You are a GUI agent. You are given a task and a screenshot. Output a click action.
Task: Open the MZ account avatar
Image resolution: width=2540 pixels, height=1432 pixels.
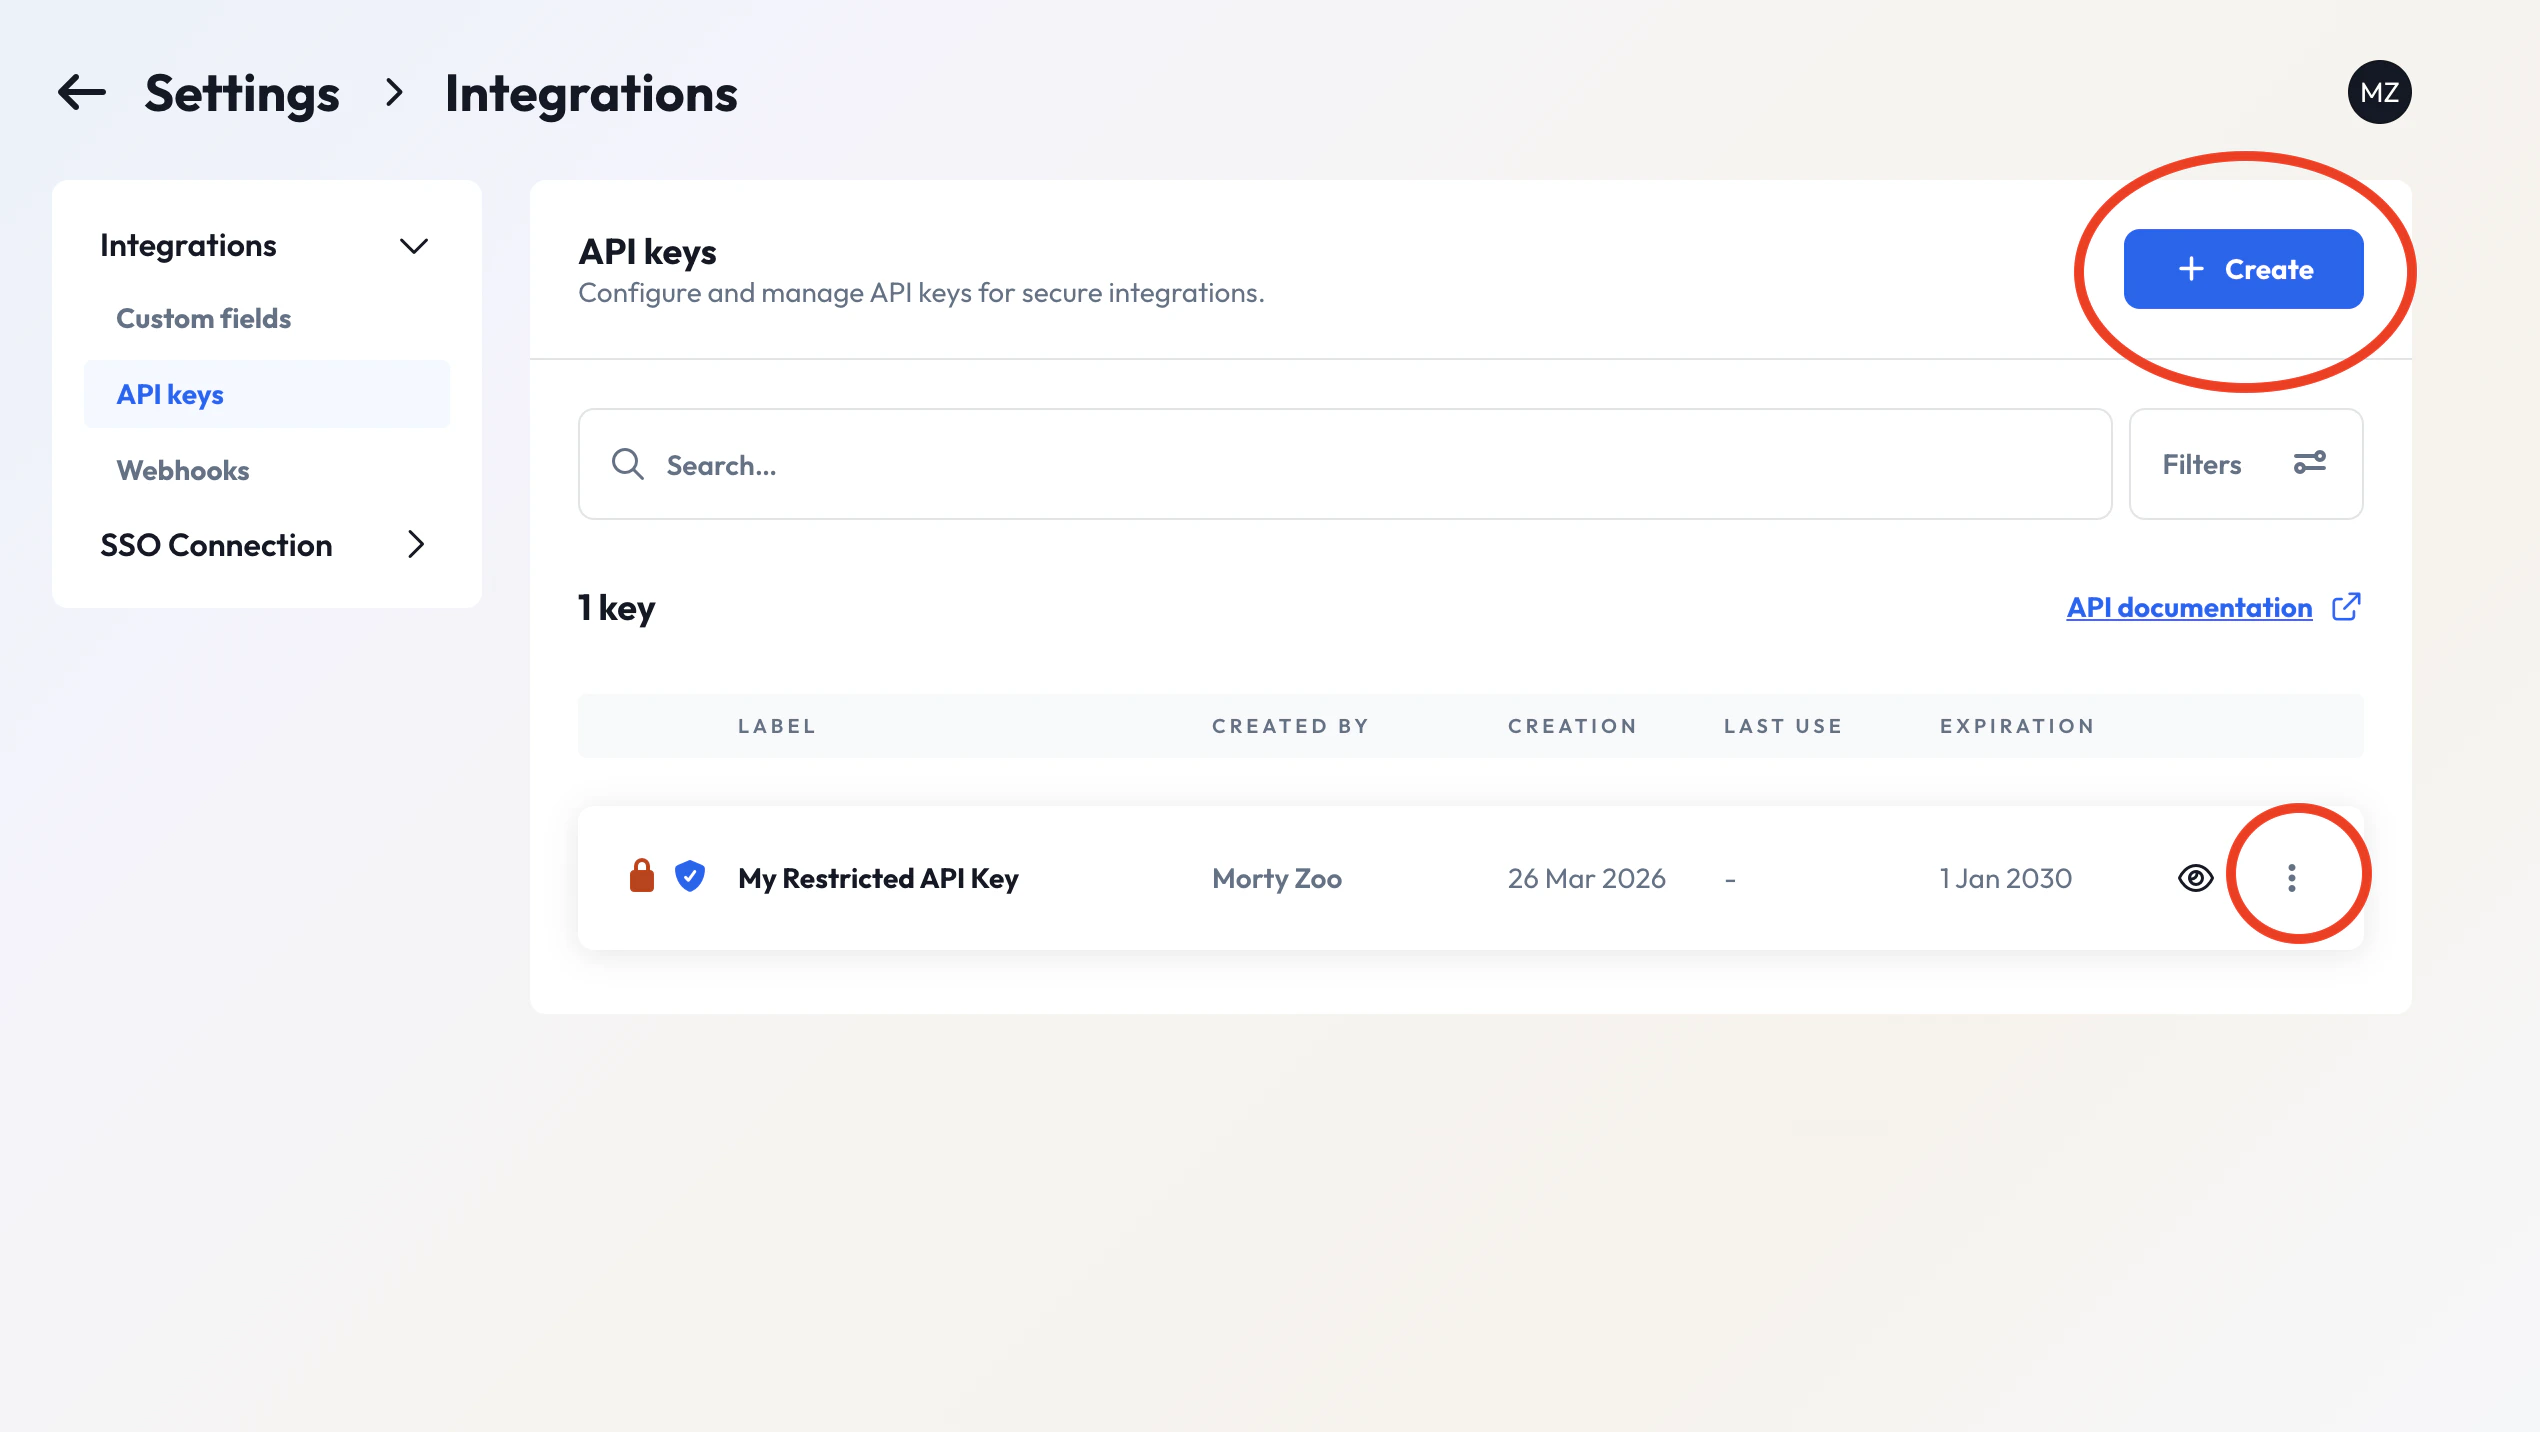coord(2380,91)
